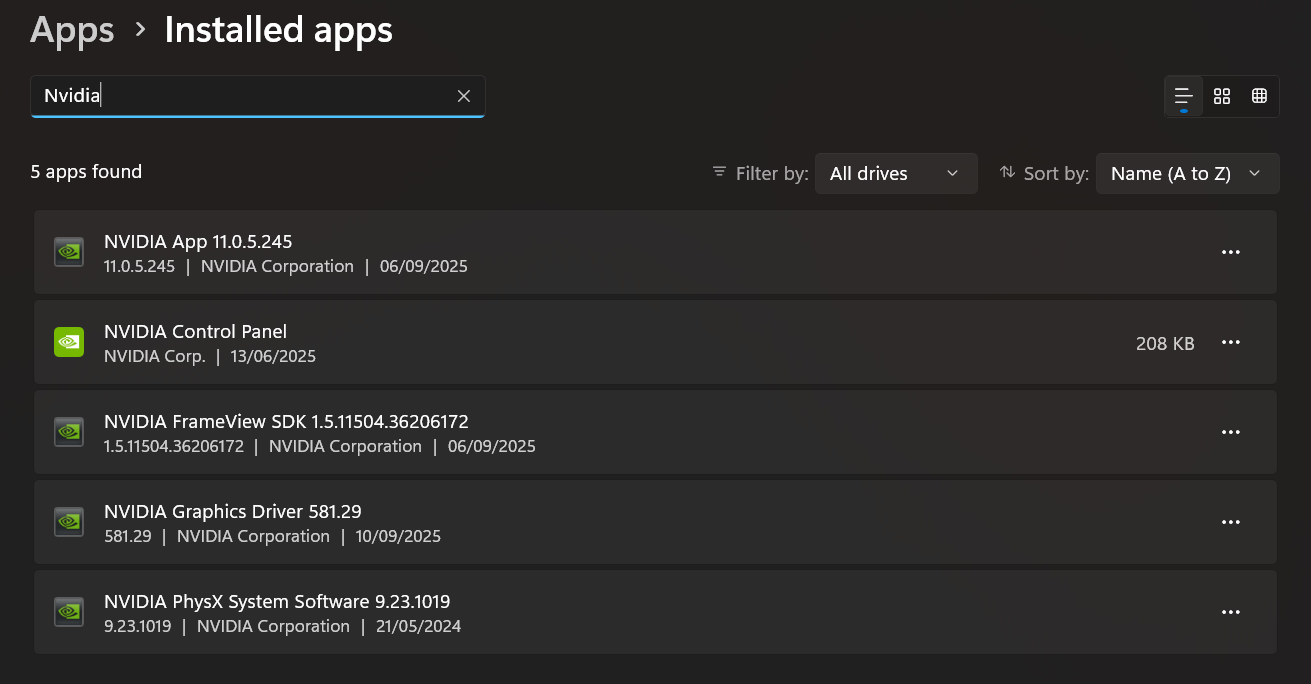Expand the All drives filter dropdown
Image resolution: width=1311 pixels, height=684 pixels.
(x=896, y=173)
